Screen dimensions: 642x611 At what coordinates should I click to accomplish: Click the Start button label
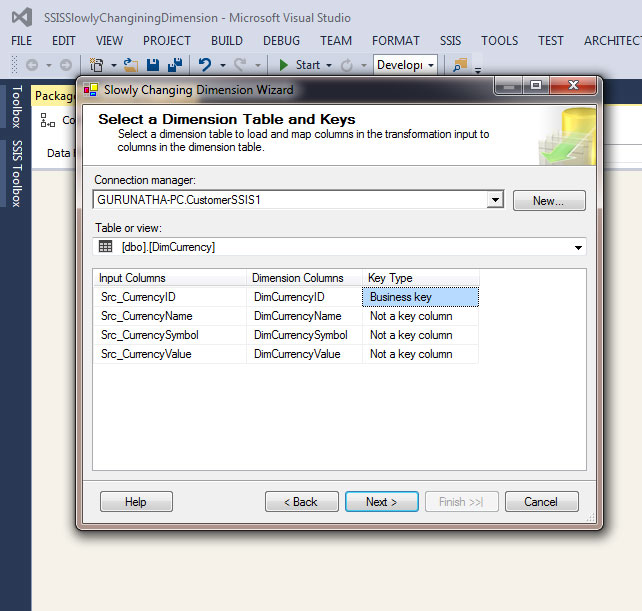[308, 65]
